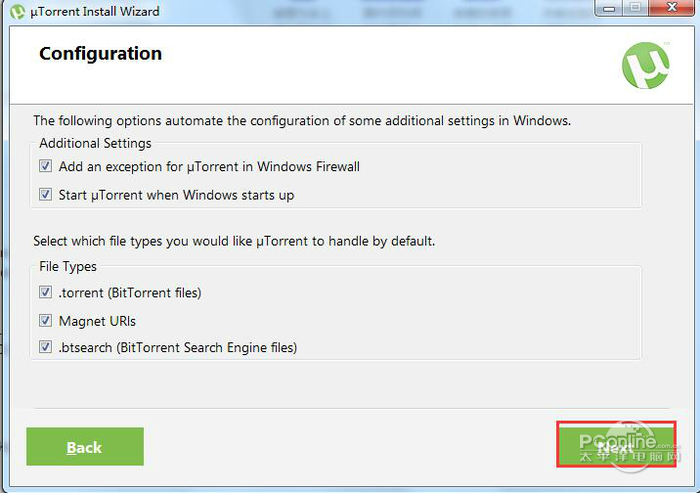Click the "Select which file types" instruction text
Image resolution: width=700 pixels, height=493 pixels.
coord(234,241)
